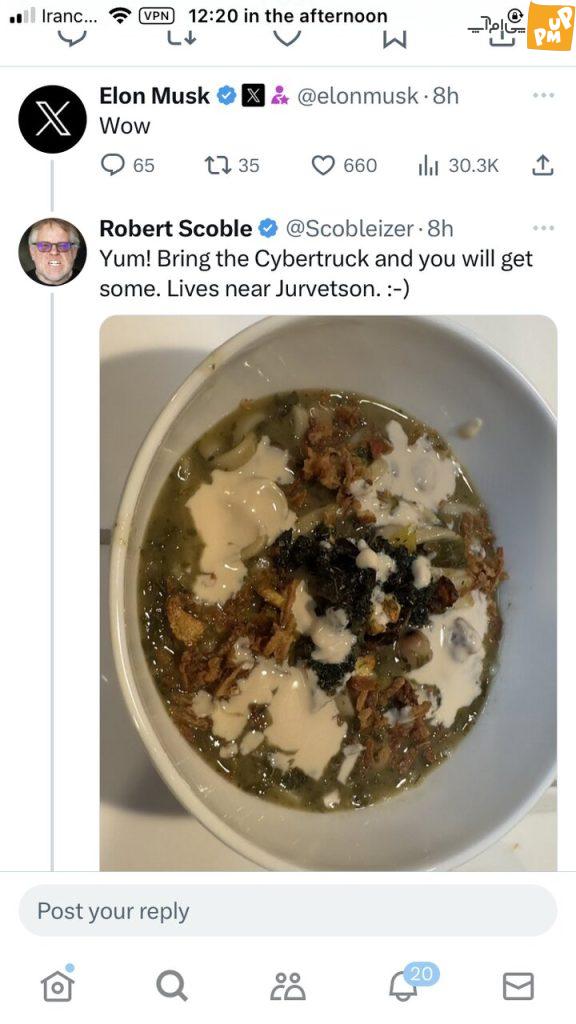Tap the partially visible bookmark icon above
576x1024 pixels.
[x=394, y=40]
